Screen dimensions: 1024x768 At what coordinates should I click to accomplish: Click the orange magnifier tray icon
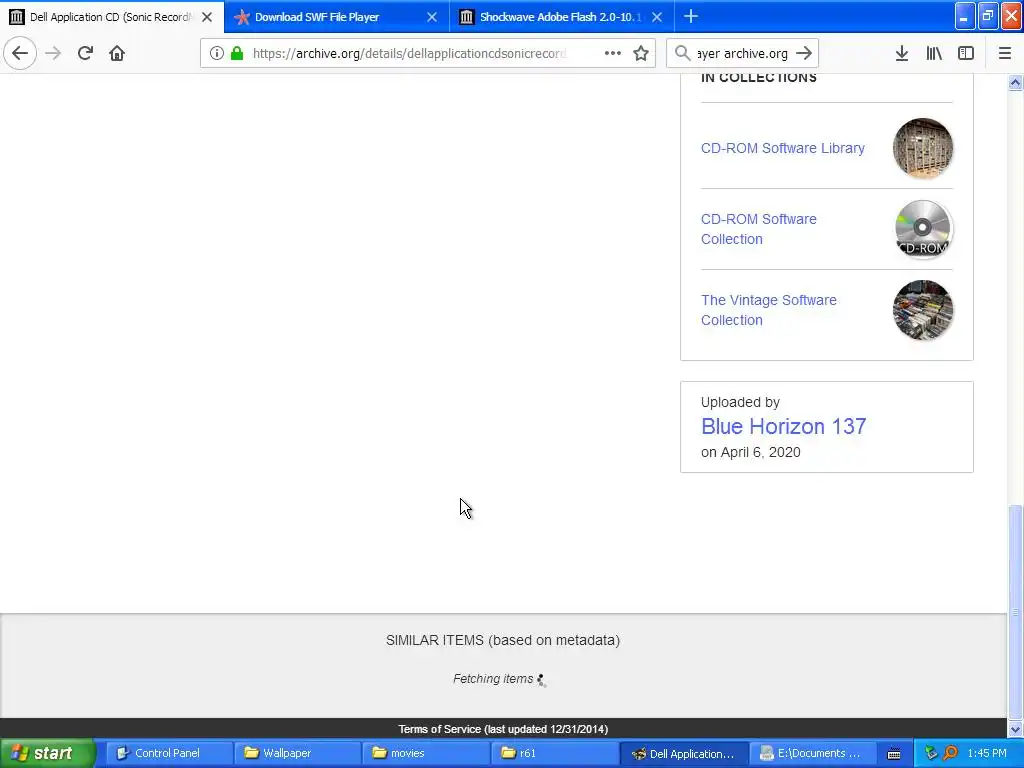coord(950,753)
